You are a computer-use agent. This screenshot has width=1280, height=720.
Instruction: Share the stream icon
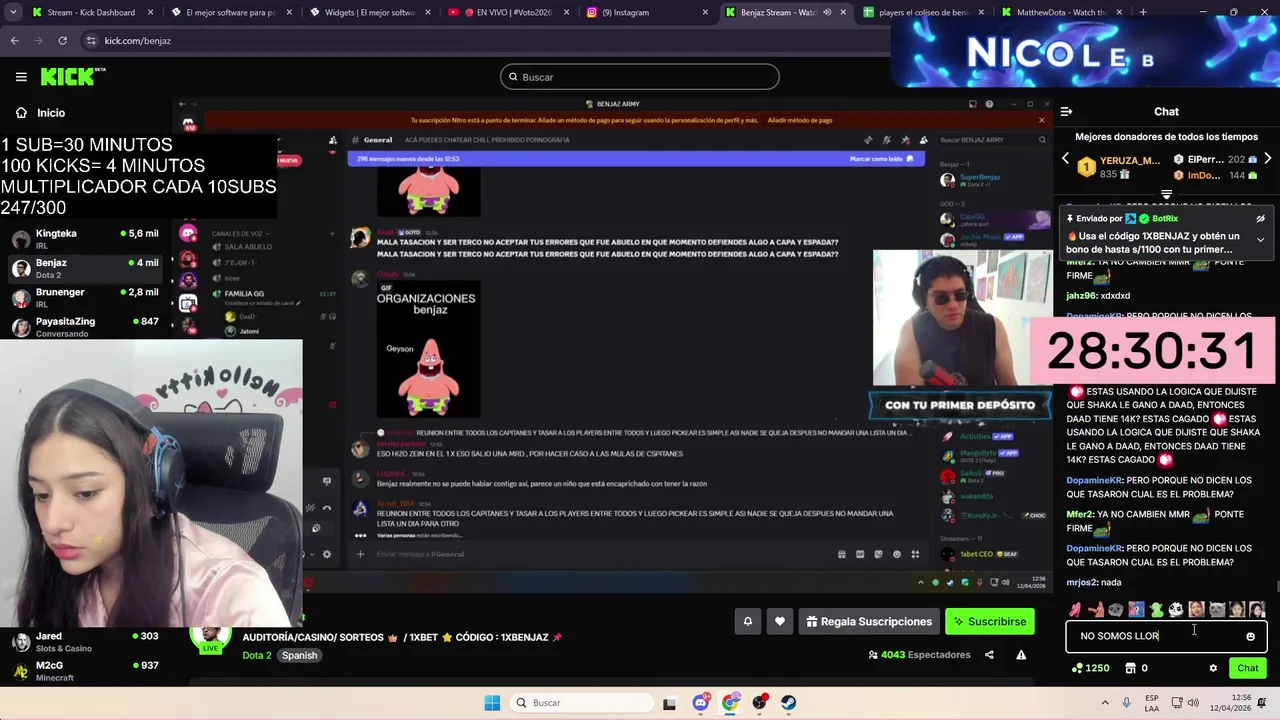tap(989, 655)
